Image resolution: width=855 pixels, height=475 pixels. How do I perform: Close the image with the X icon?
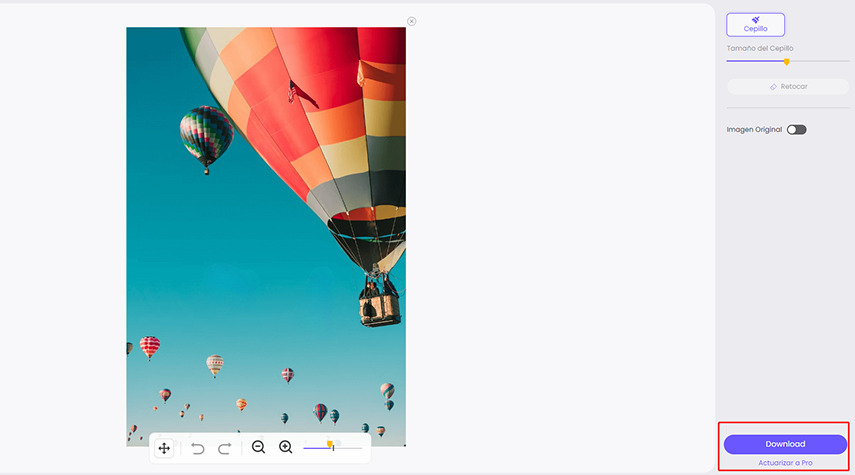pos(412,21)
